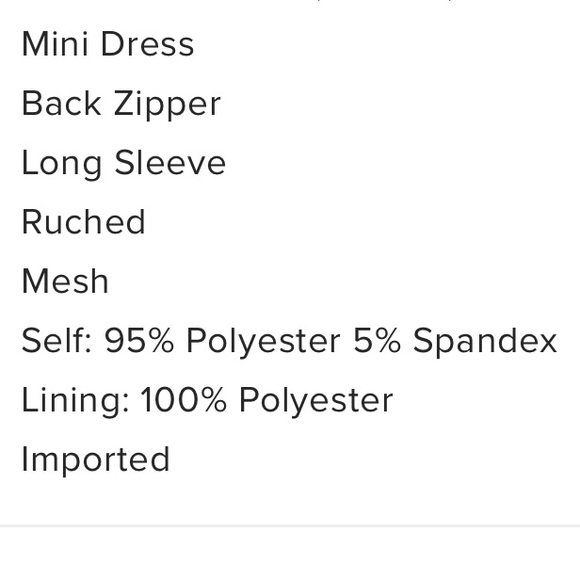Click the "Mini Dress" detail line
This screenshot has width=580, height=580.
(108, 44)
